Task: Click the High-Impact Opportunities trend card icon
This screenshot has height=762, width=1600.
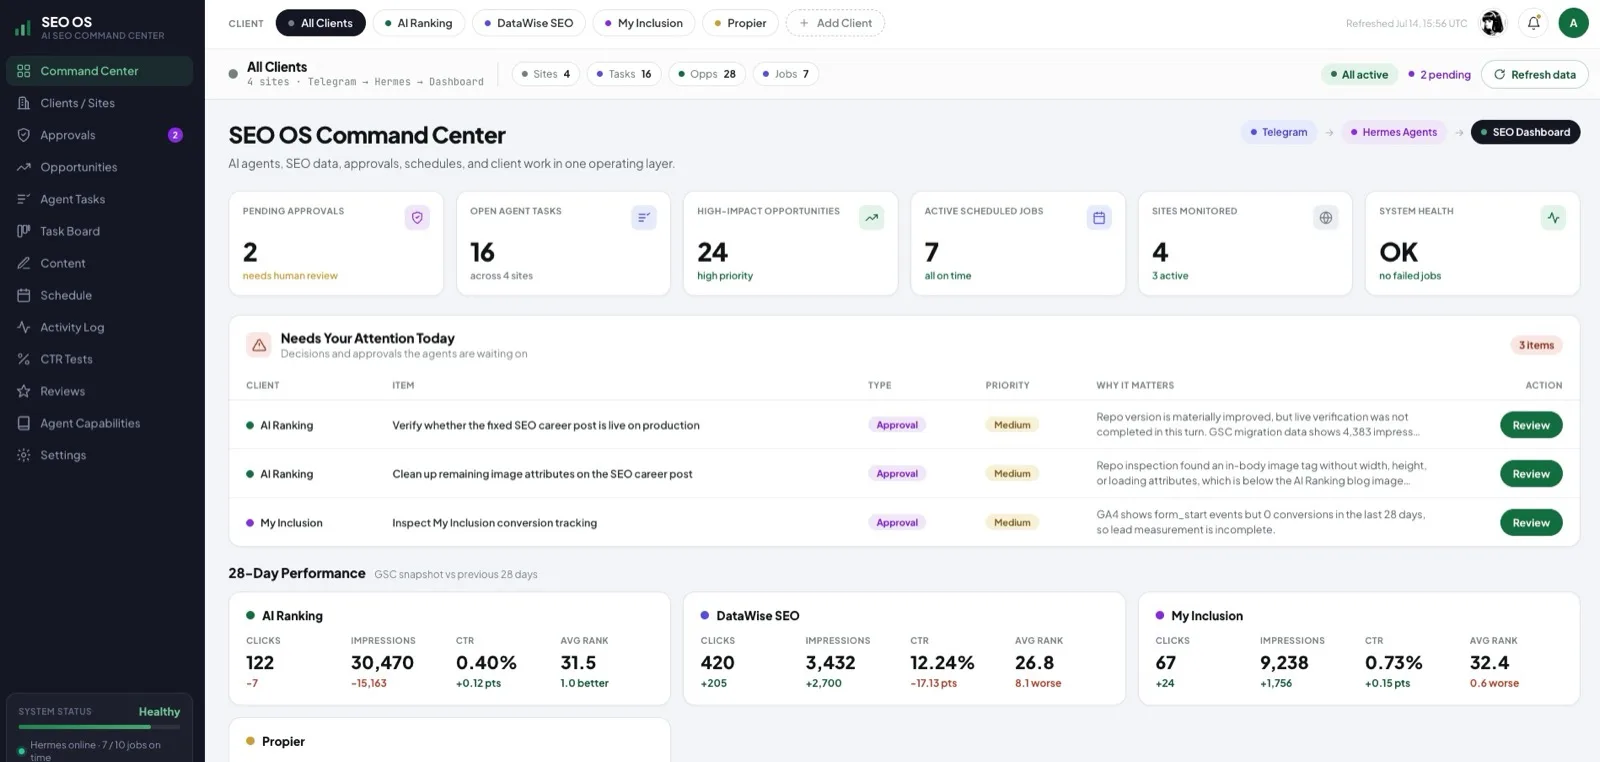Action: tap(872, 217)
